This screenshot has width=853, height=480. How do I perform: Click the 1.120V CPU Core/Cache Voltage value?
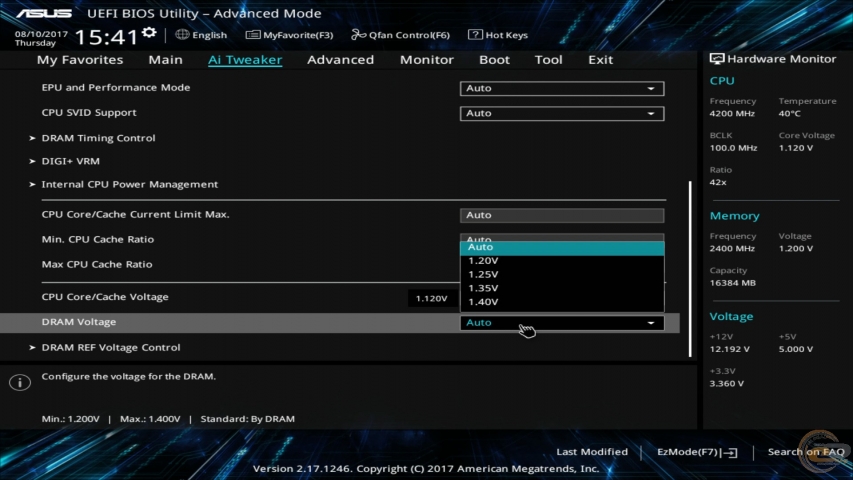click(x=432, y=298)
